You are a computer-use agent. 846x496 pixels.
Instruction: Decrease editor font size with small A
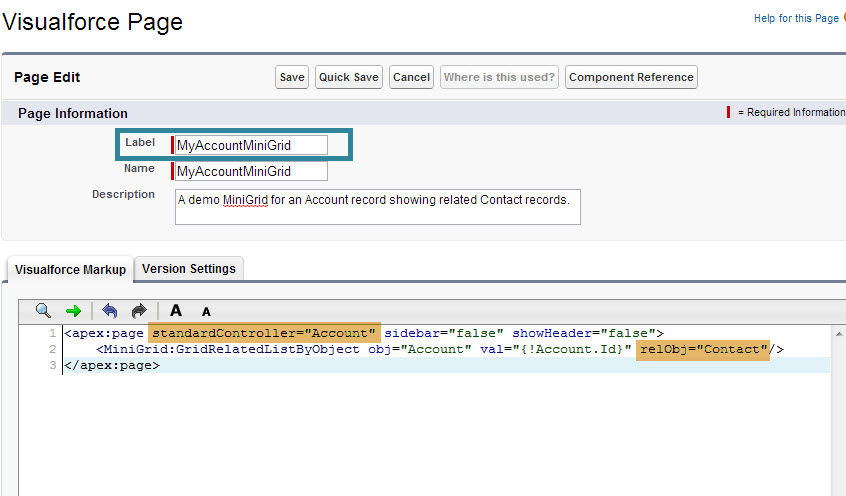pos(206,312)
